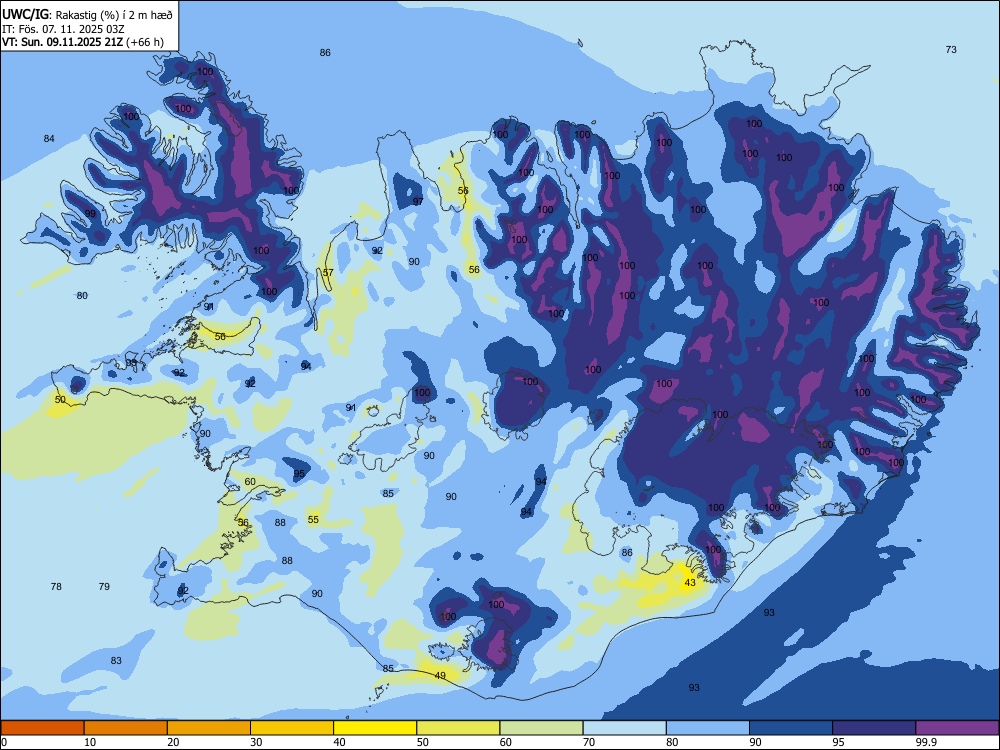Viewport: 1000px width, 750px height.
Task: Click the value 55 in the southwest interior
Action: tap(313, 519)
